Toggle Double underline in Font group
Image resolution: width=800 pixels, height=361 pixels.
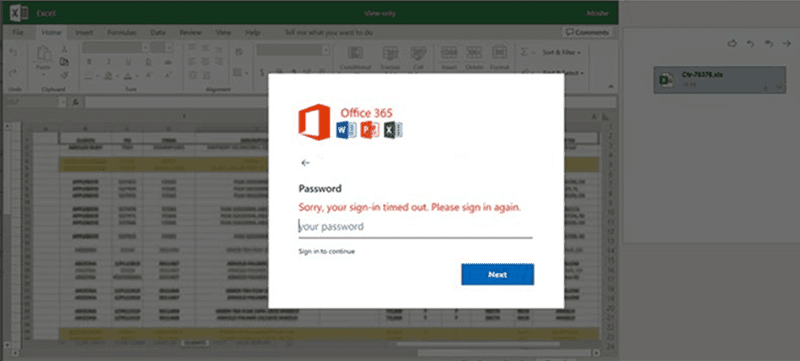point(148,62)
